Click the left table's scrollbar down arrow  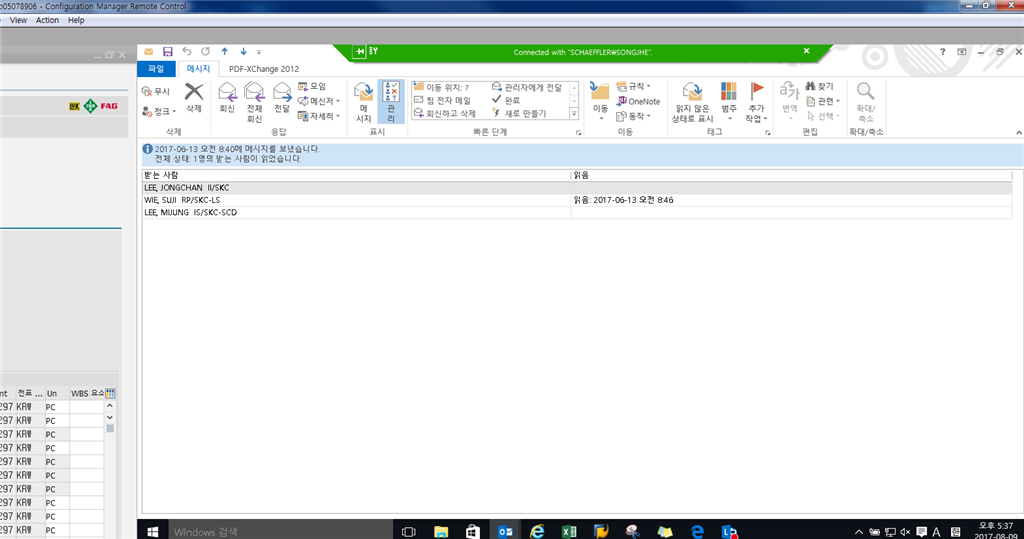(x=110, y=417)
